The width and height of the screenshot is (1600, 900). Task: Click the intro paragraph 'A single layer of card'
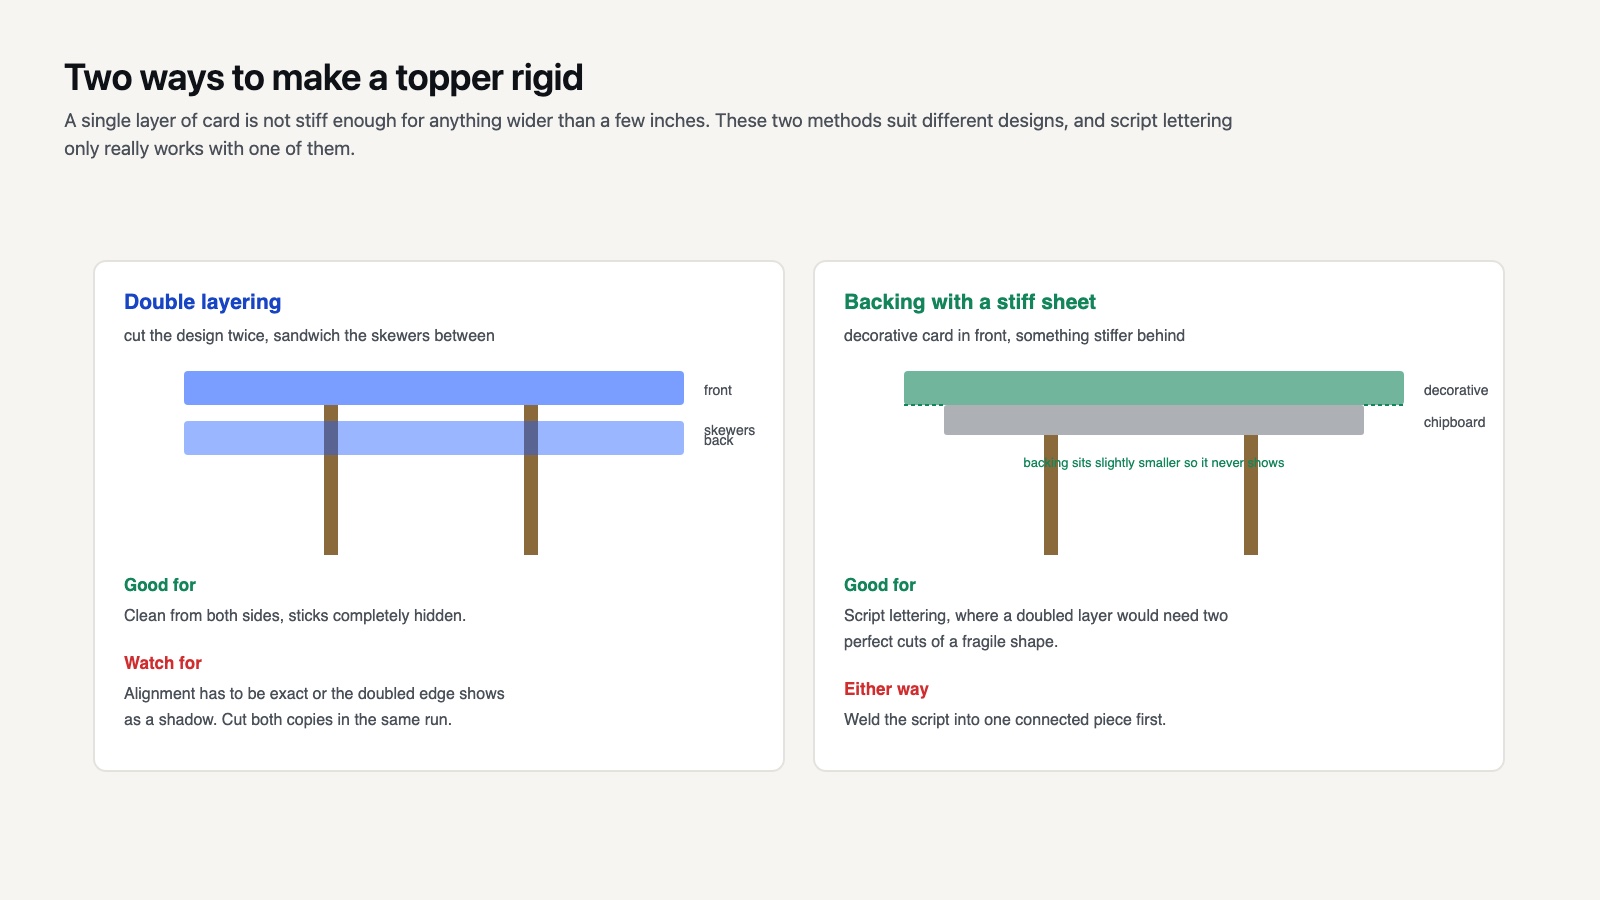pos(648,134)
